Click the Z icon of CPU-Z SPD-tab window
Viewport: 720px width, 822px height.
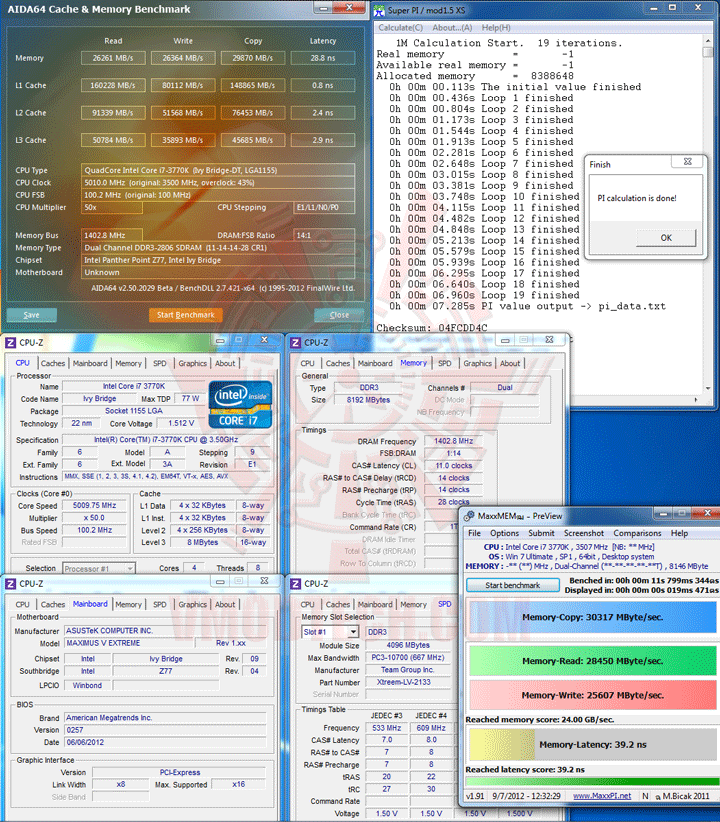pyautogui.click(x=295, y=583)
